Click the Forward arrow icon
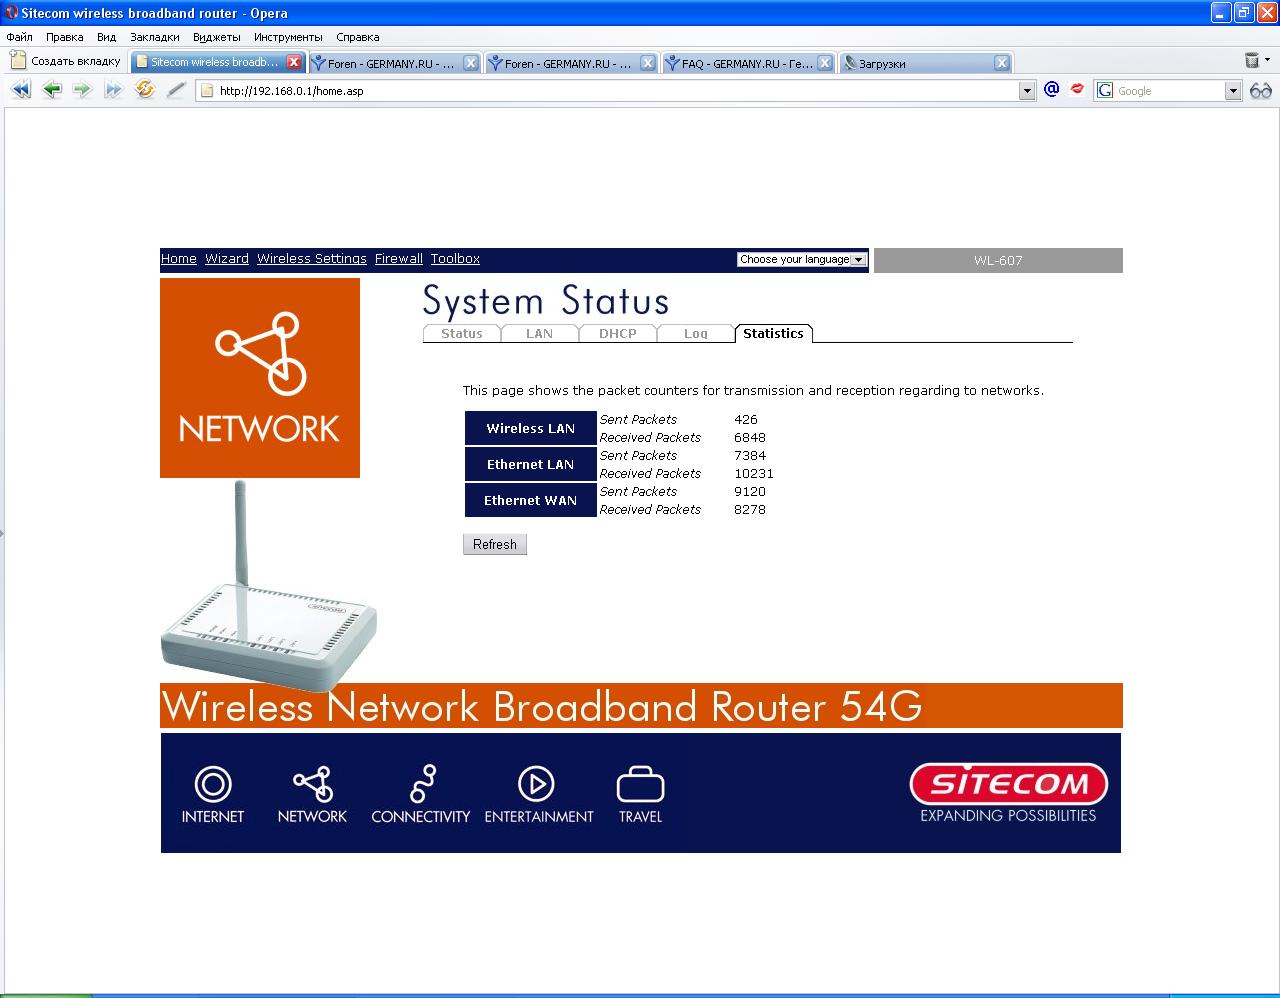The width and height of the screenshot is (1280, 998). (x=82, y=90)
